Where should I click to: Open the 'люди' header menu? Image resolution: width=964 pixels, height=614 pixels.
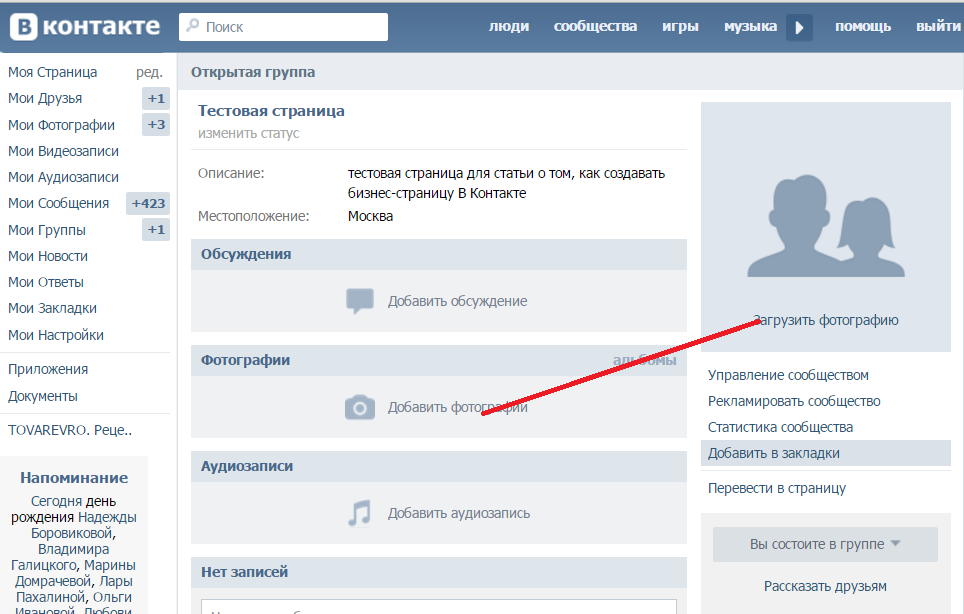point(509,26)
